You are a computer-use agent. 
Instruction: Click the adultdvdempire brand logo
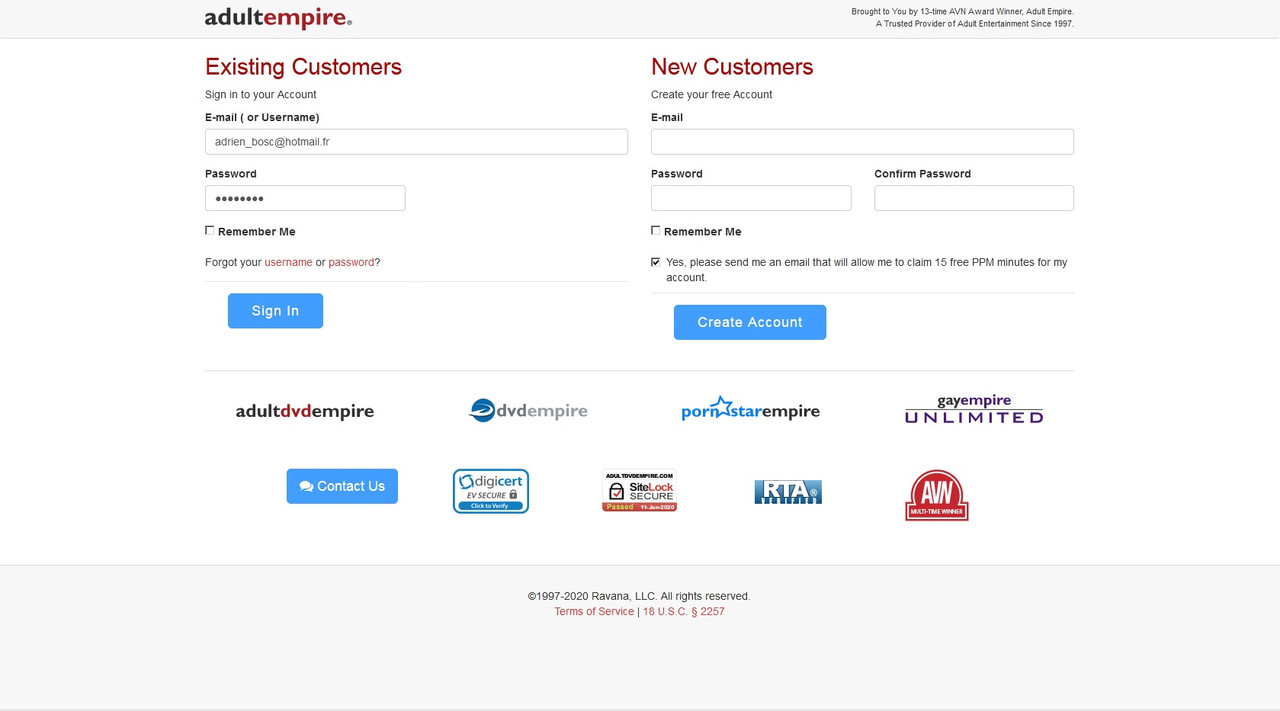[305, 411]
